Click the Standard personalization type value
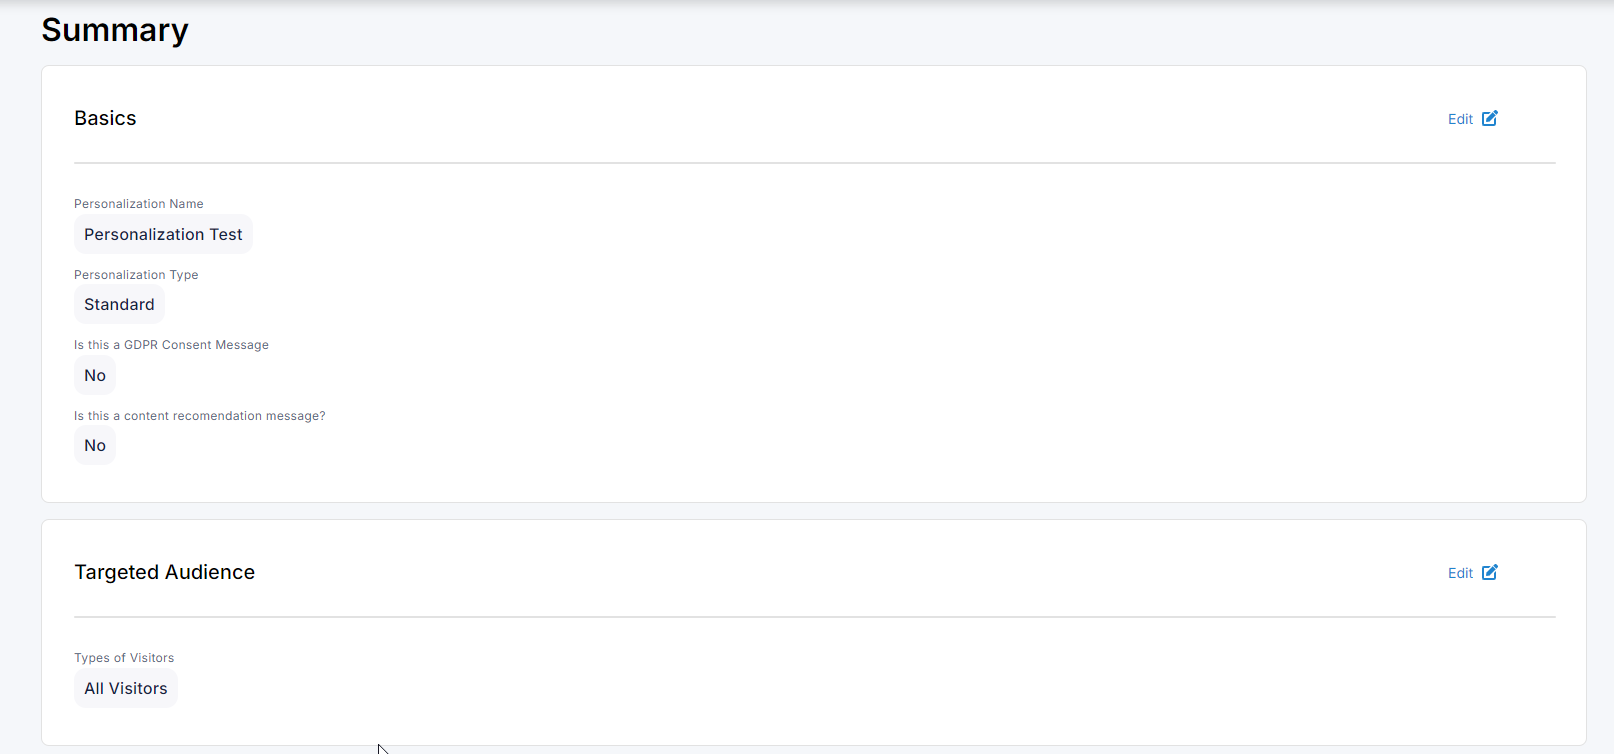The width and height of the screenshot is (1614, 754). [119, 304]
